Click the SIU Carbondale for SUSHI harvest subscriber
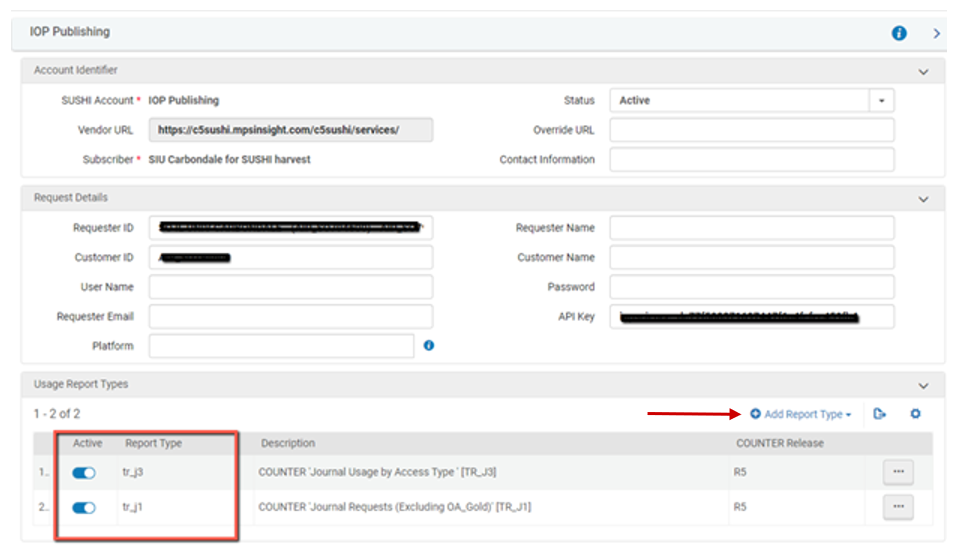Screen dimensions: 958x558 pyautogui.click(x=229, y=160)
